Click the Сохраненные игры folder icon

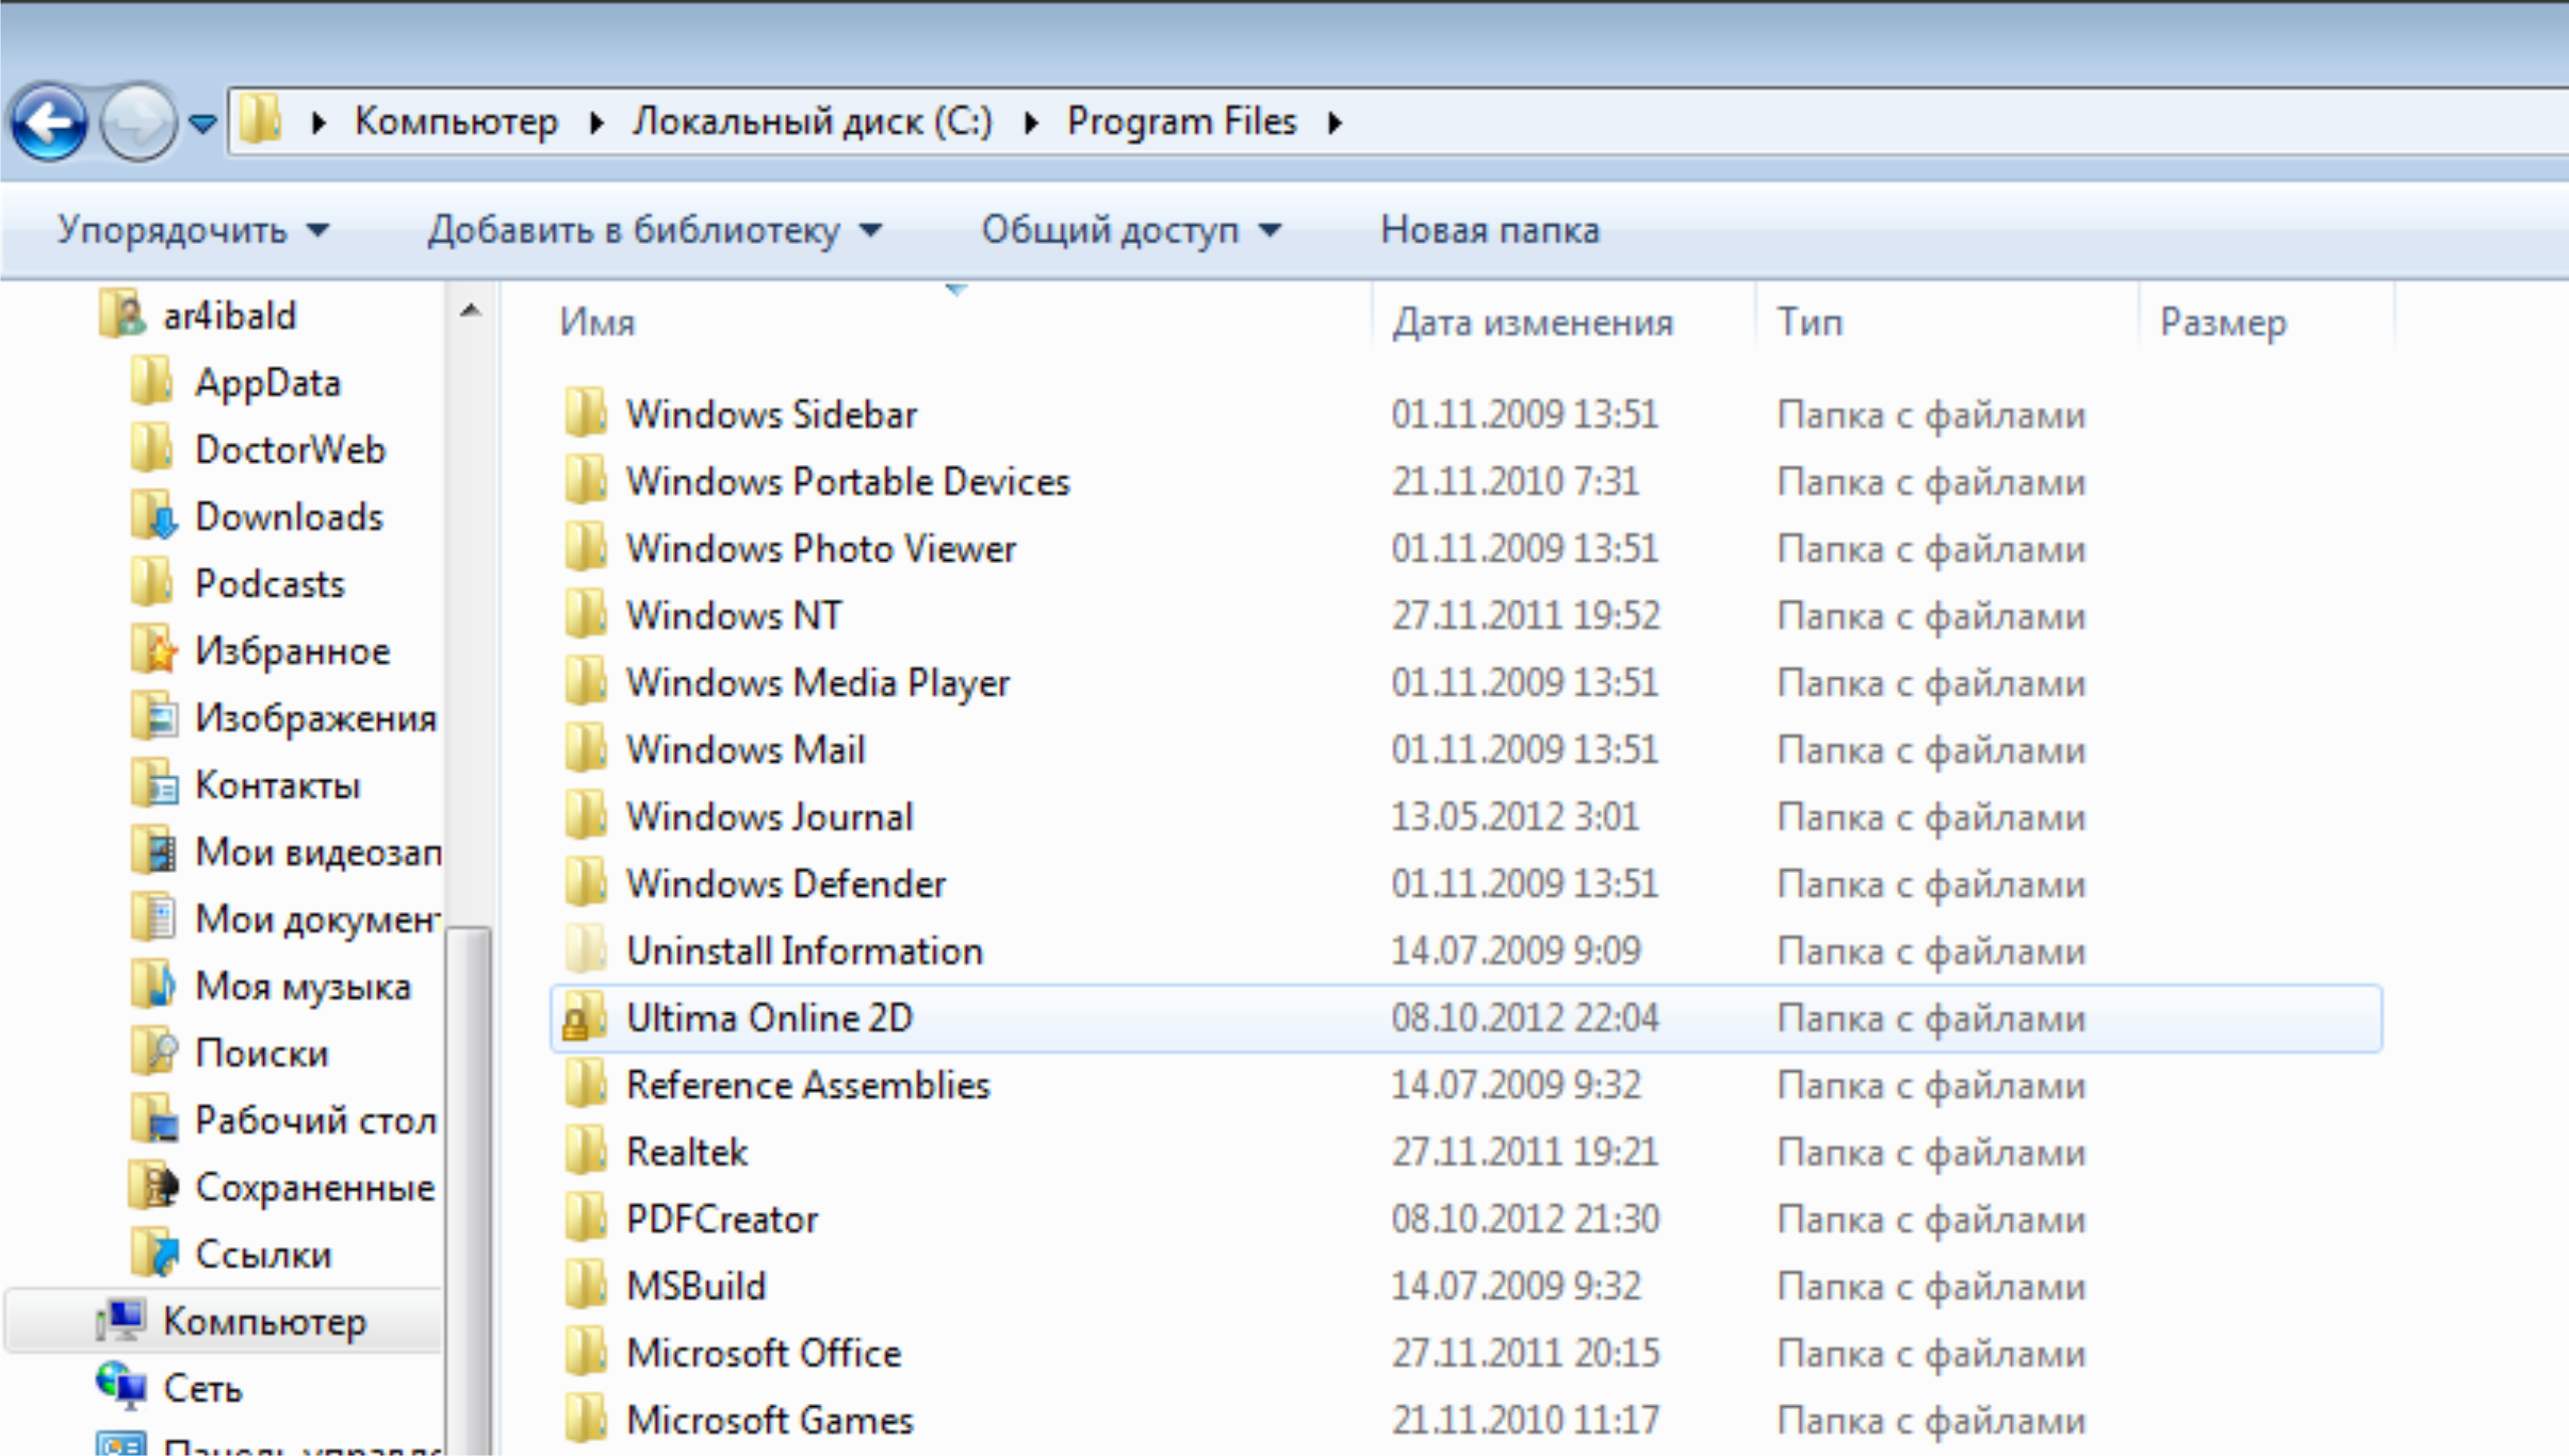tap(153, 1186)
